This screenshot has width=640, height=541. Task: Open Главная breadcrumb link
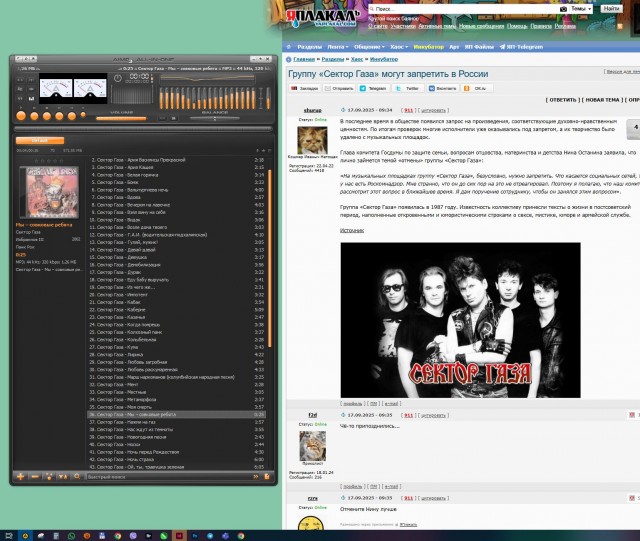pyautogui.click(x=304, y=59)
